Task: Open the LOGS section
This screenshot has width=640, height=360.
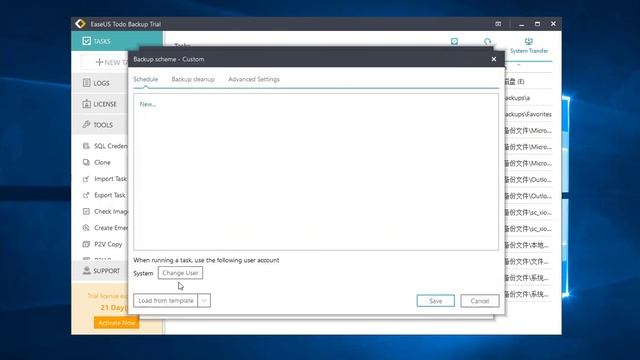Action: [100, 83]
